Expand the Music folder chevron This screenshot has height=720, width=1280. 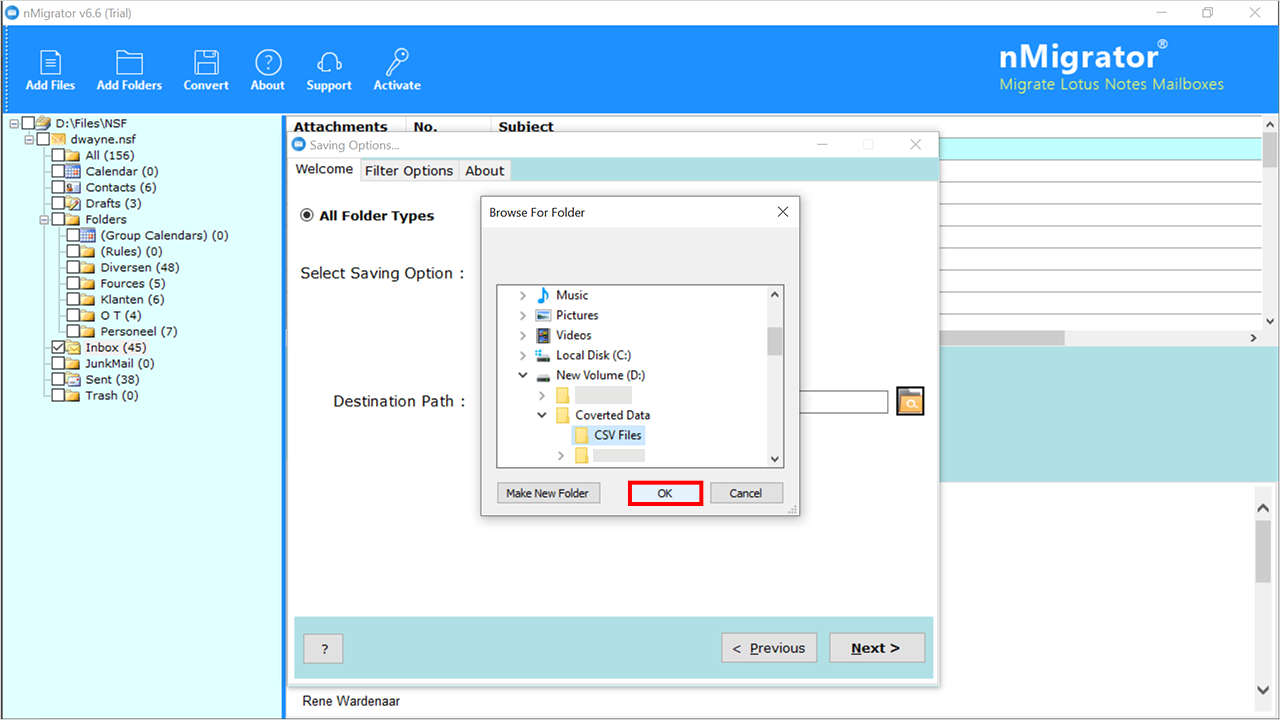[x=522, y=295]
